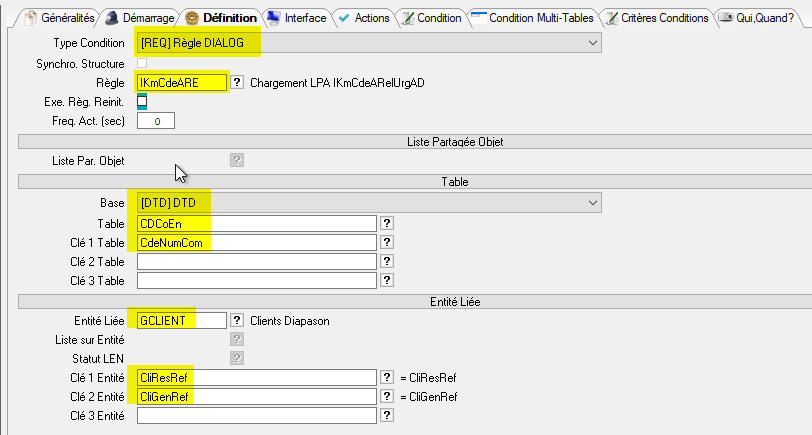Click the question mark for Clé 3 Entité
812x435 pixels.
click(387, 415)
